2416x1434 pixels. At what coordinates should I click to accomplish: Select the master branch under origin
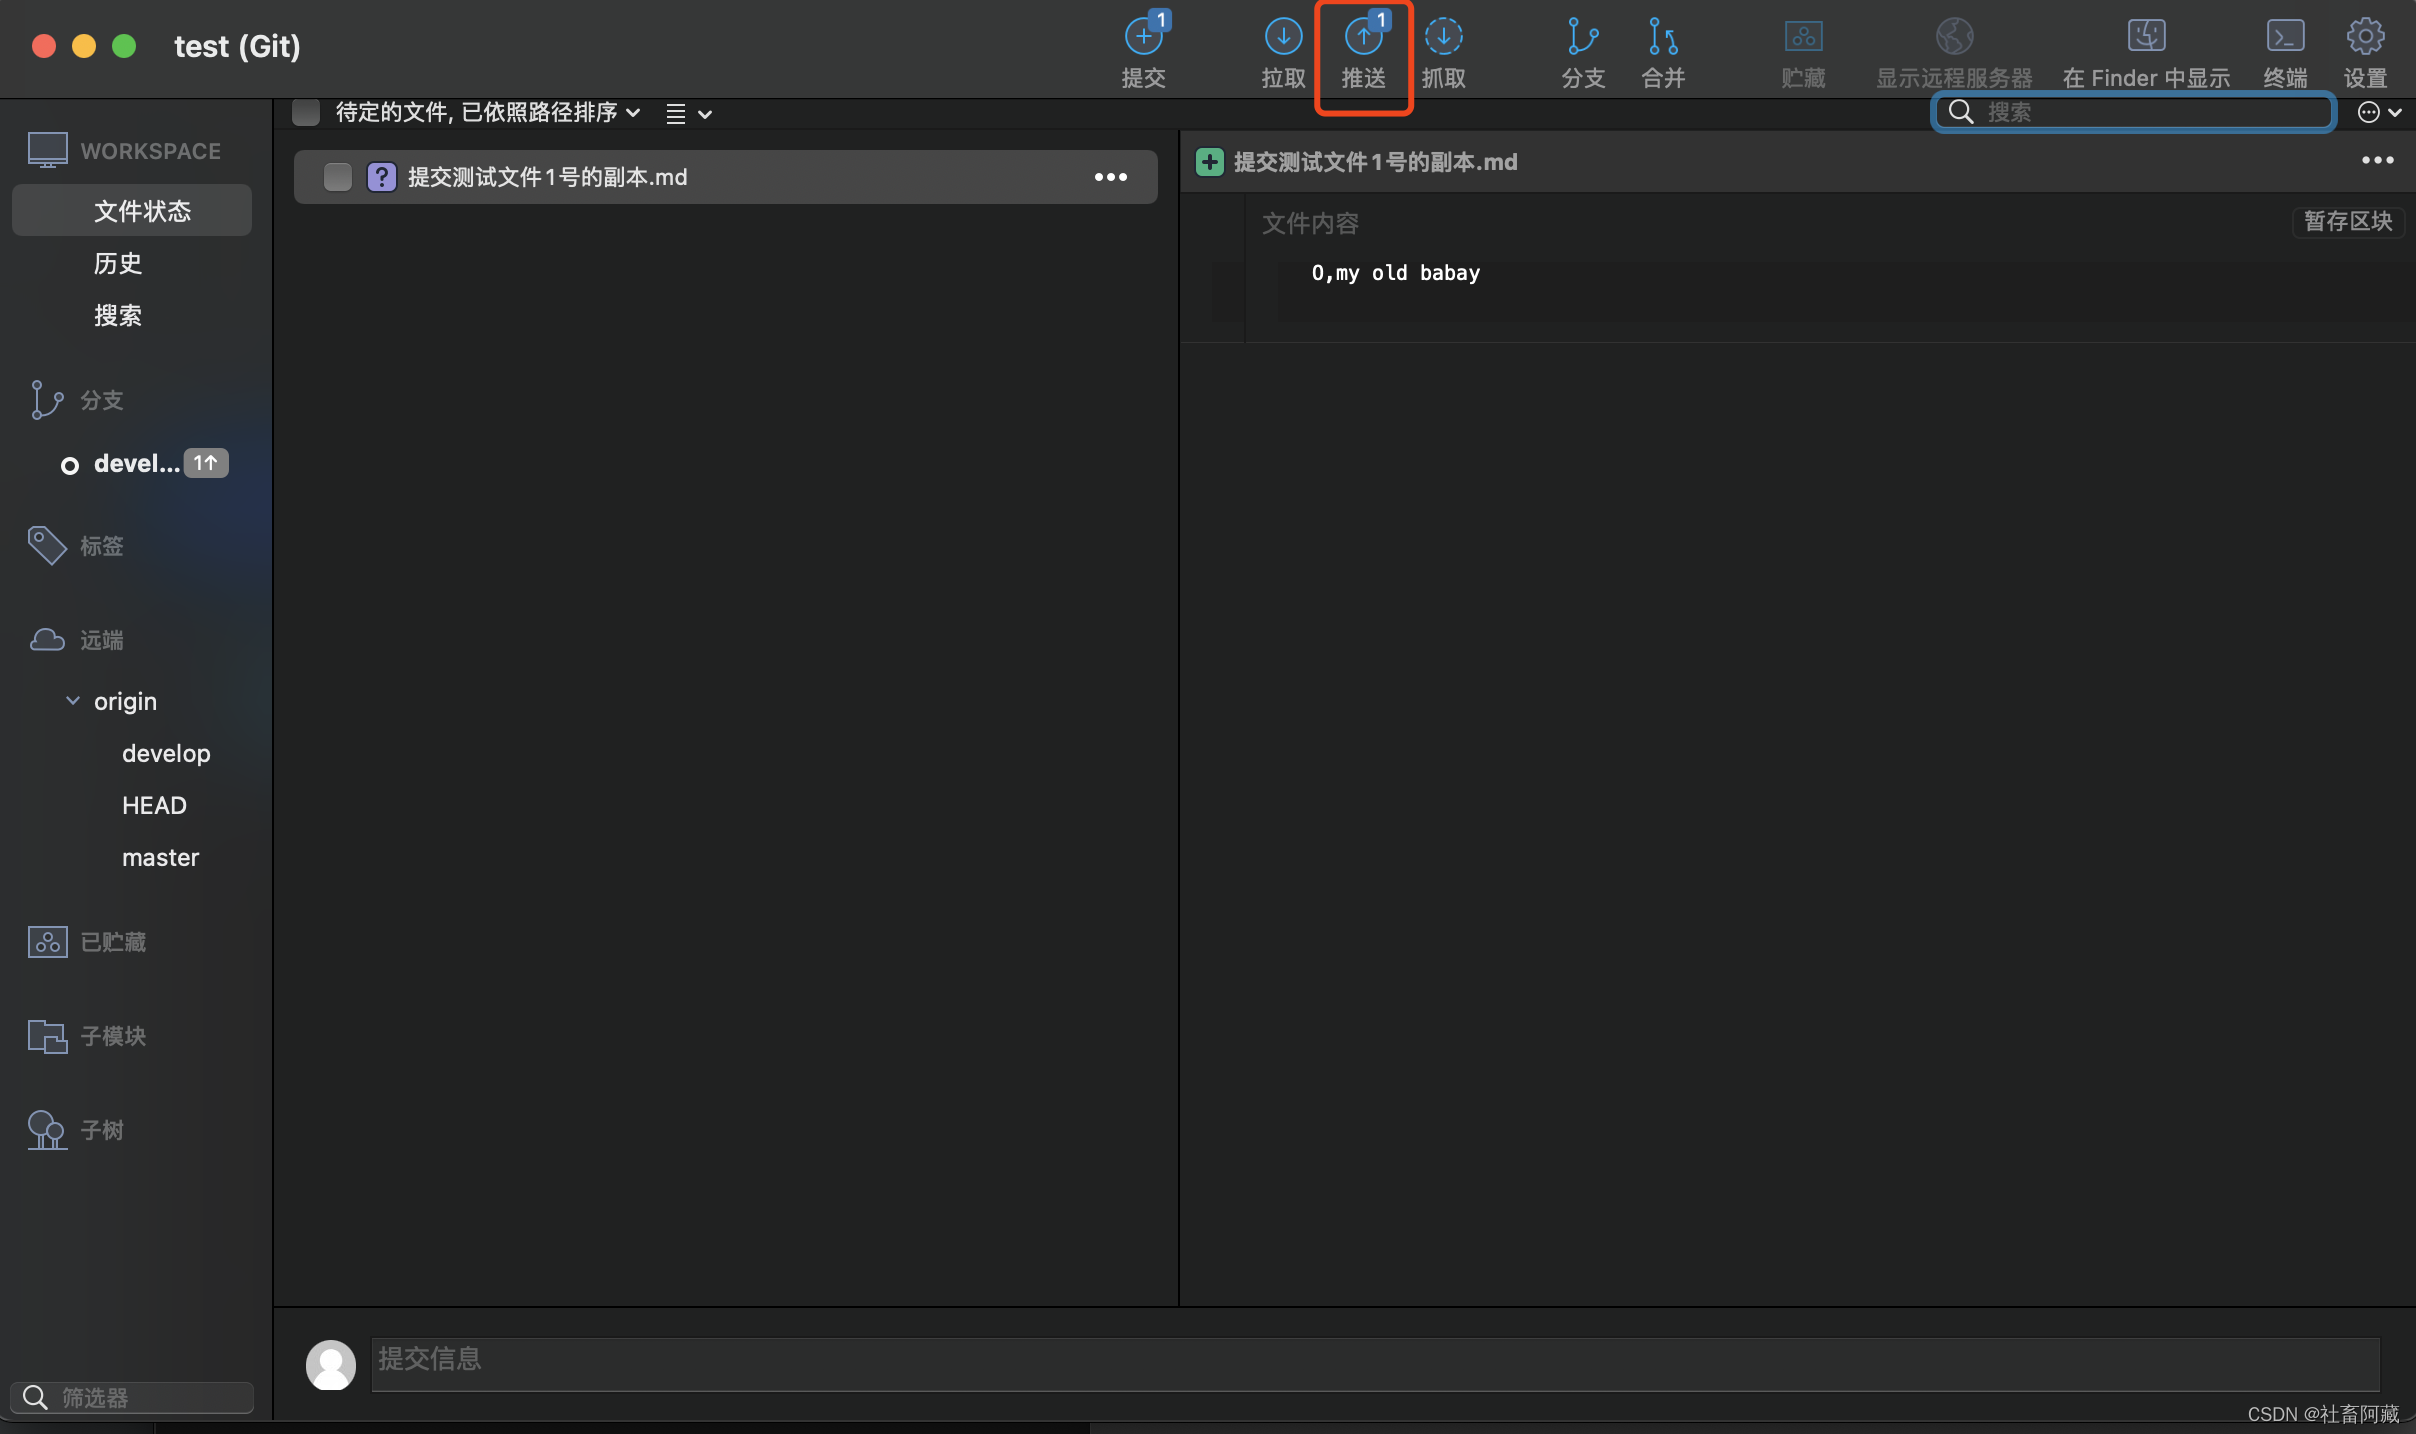point(160,857)
